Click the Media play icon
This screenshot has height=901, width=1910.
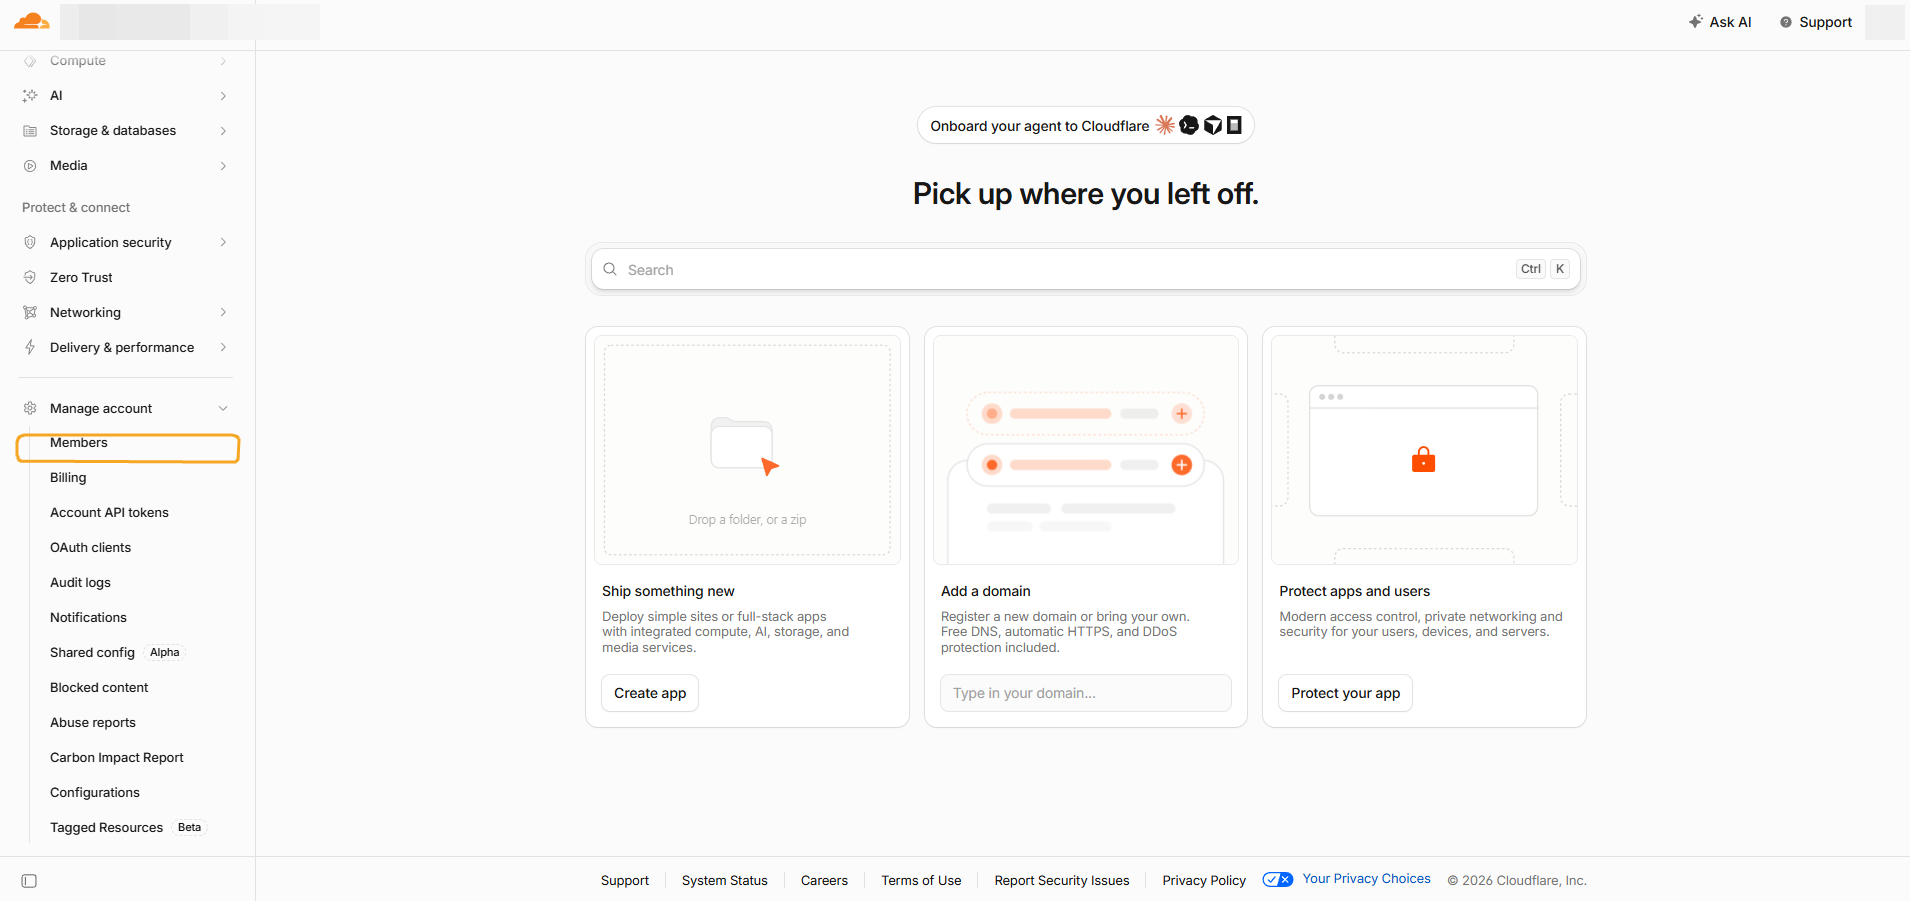point(30,166)
